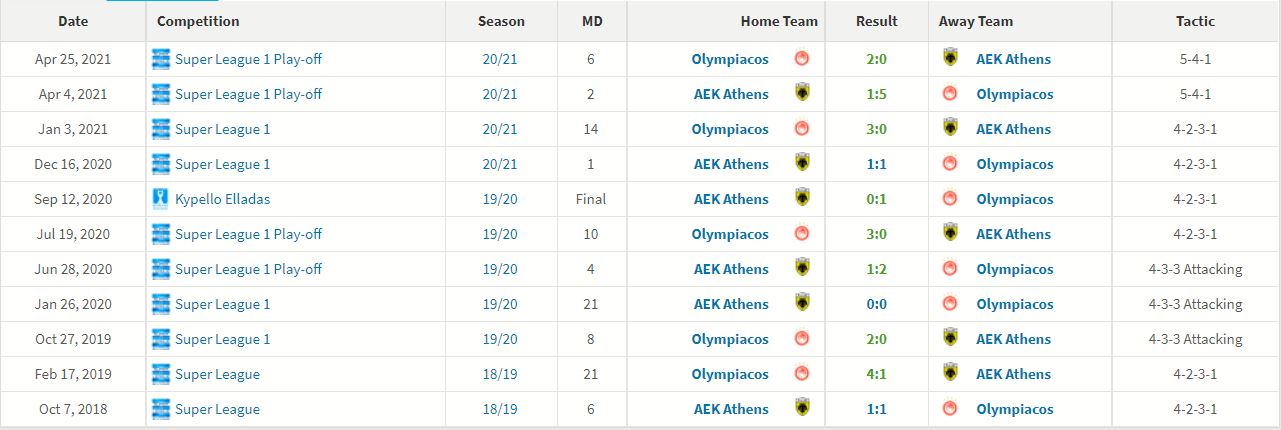The width and height of the screenshot is (1281, 430).
Task: Click the Date column header
Action: click(x=73, y=21)
